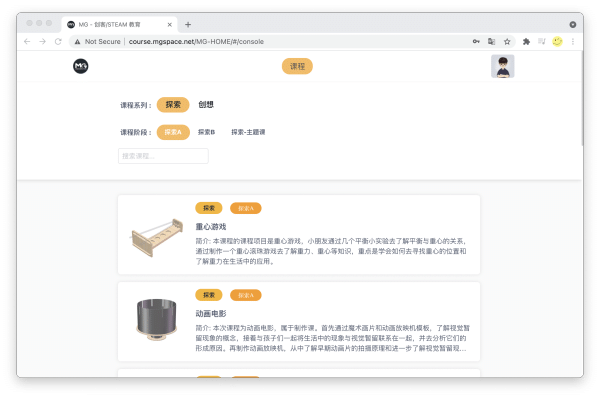The height and width of the screenshot is (398, 600).
Task: Click the address bar URL
Action: tap(196, 41)
